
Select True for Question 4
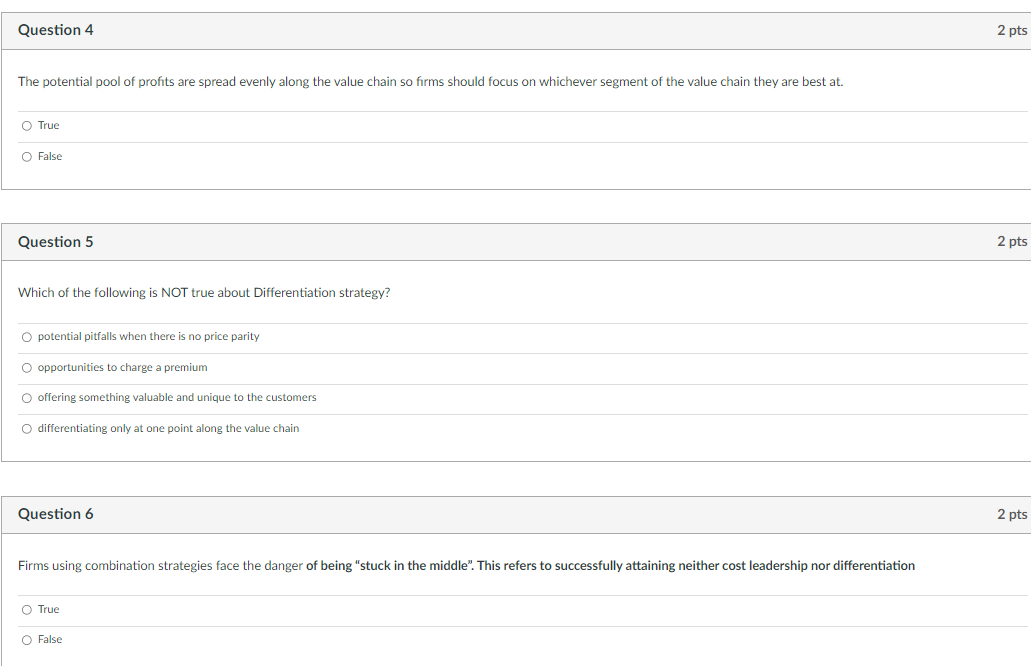click(x=26, y=125)
